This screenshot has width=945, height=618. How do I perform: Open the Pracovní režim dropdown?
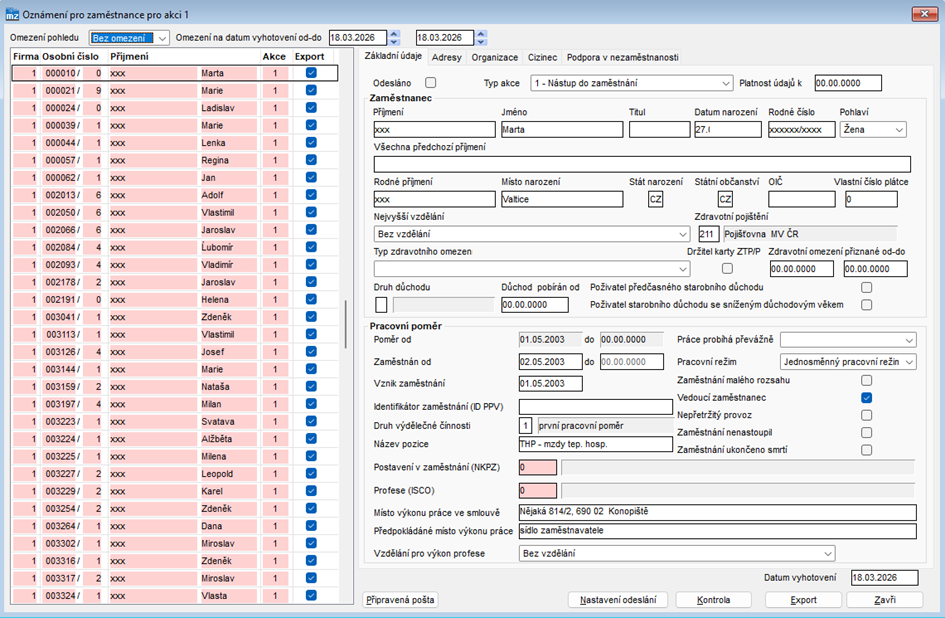[x=848, y=362]
